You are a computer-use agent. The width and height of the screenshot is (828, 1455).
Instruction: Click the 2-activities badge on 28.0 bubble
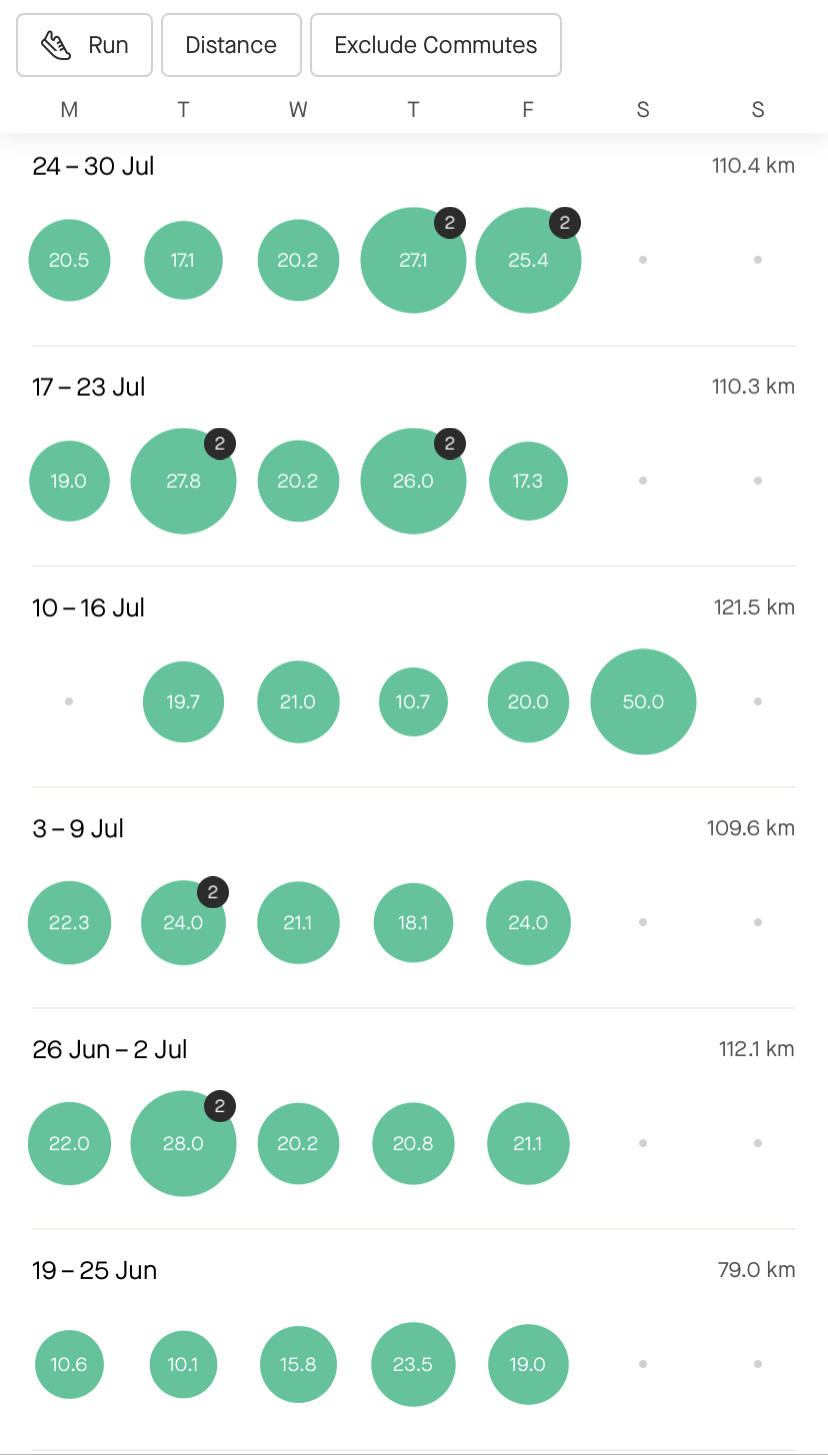coord(220,1106)
